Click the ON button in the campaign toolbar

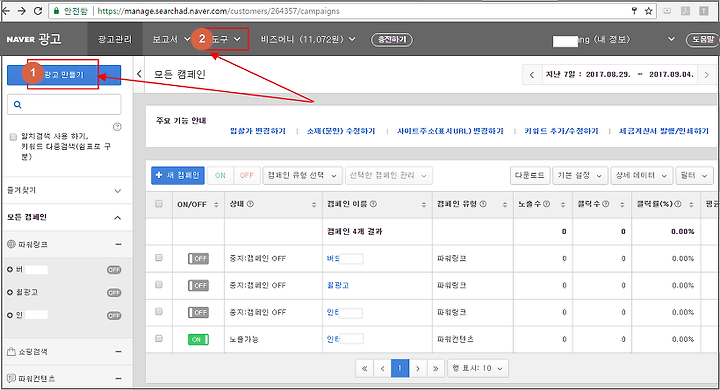click(220, 175)
